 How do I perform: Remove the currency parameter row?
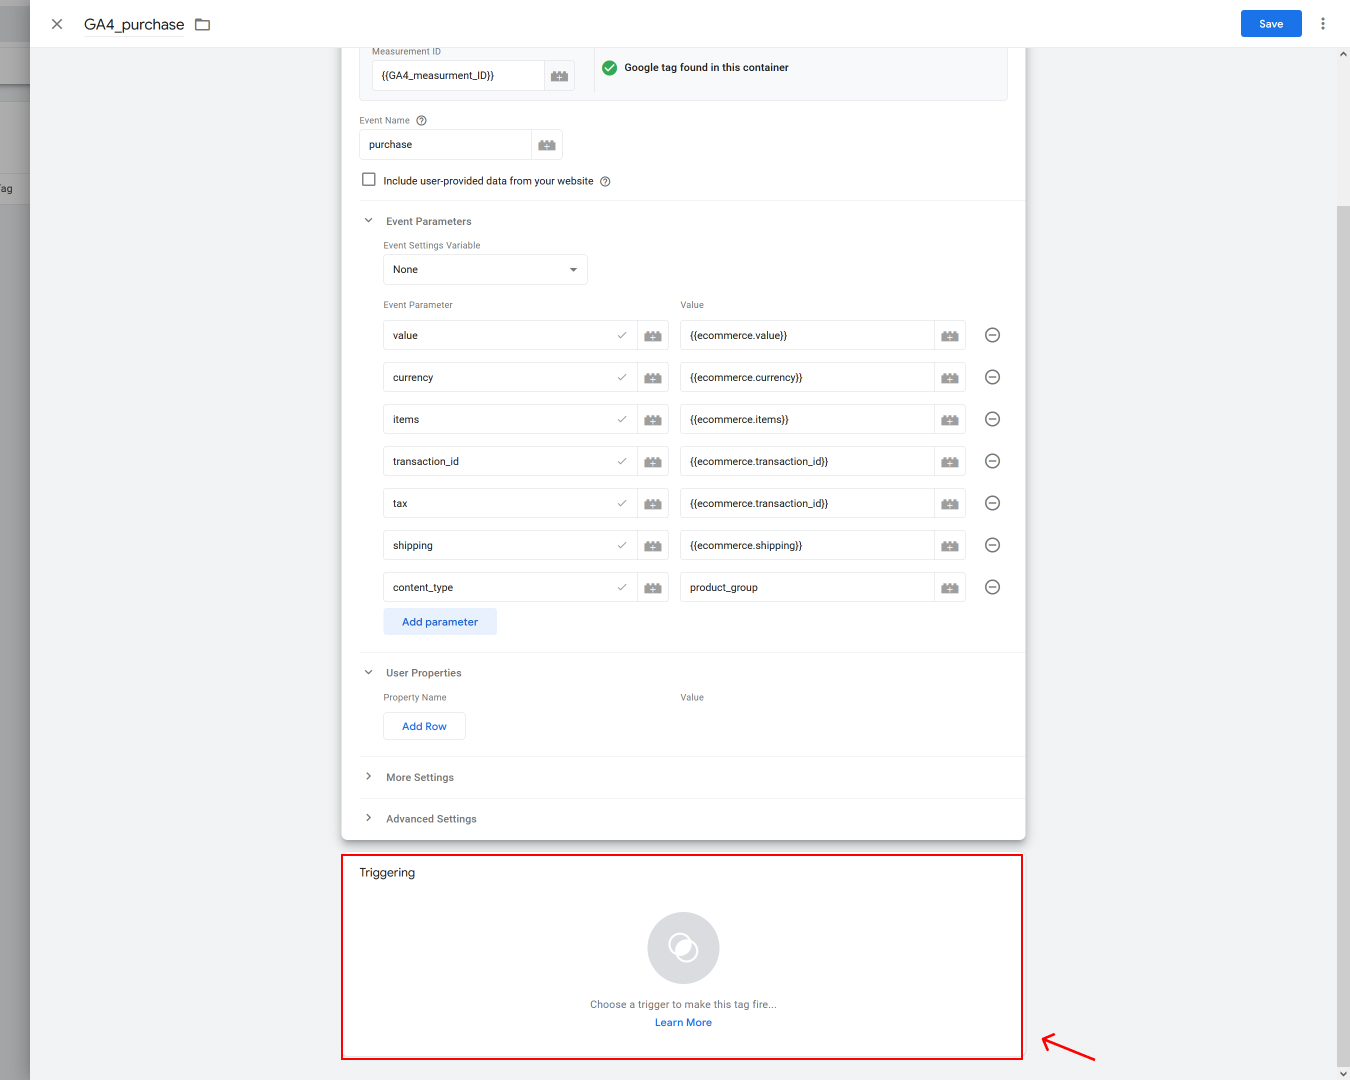(x=992, y=377)
